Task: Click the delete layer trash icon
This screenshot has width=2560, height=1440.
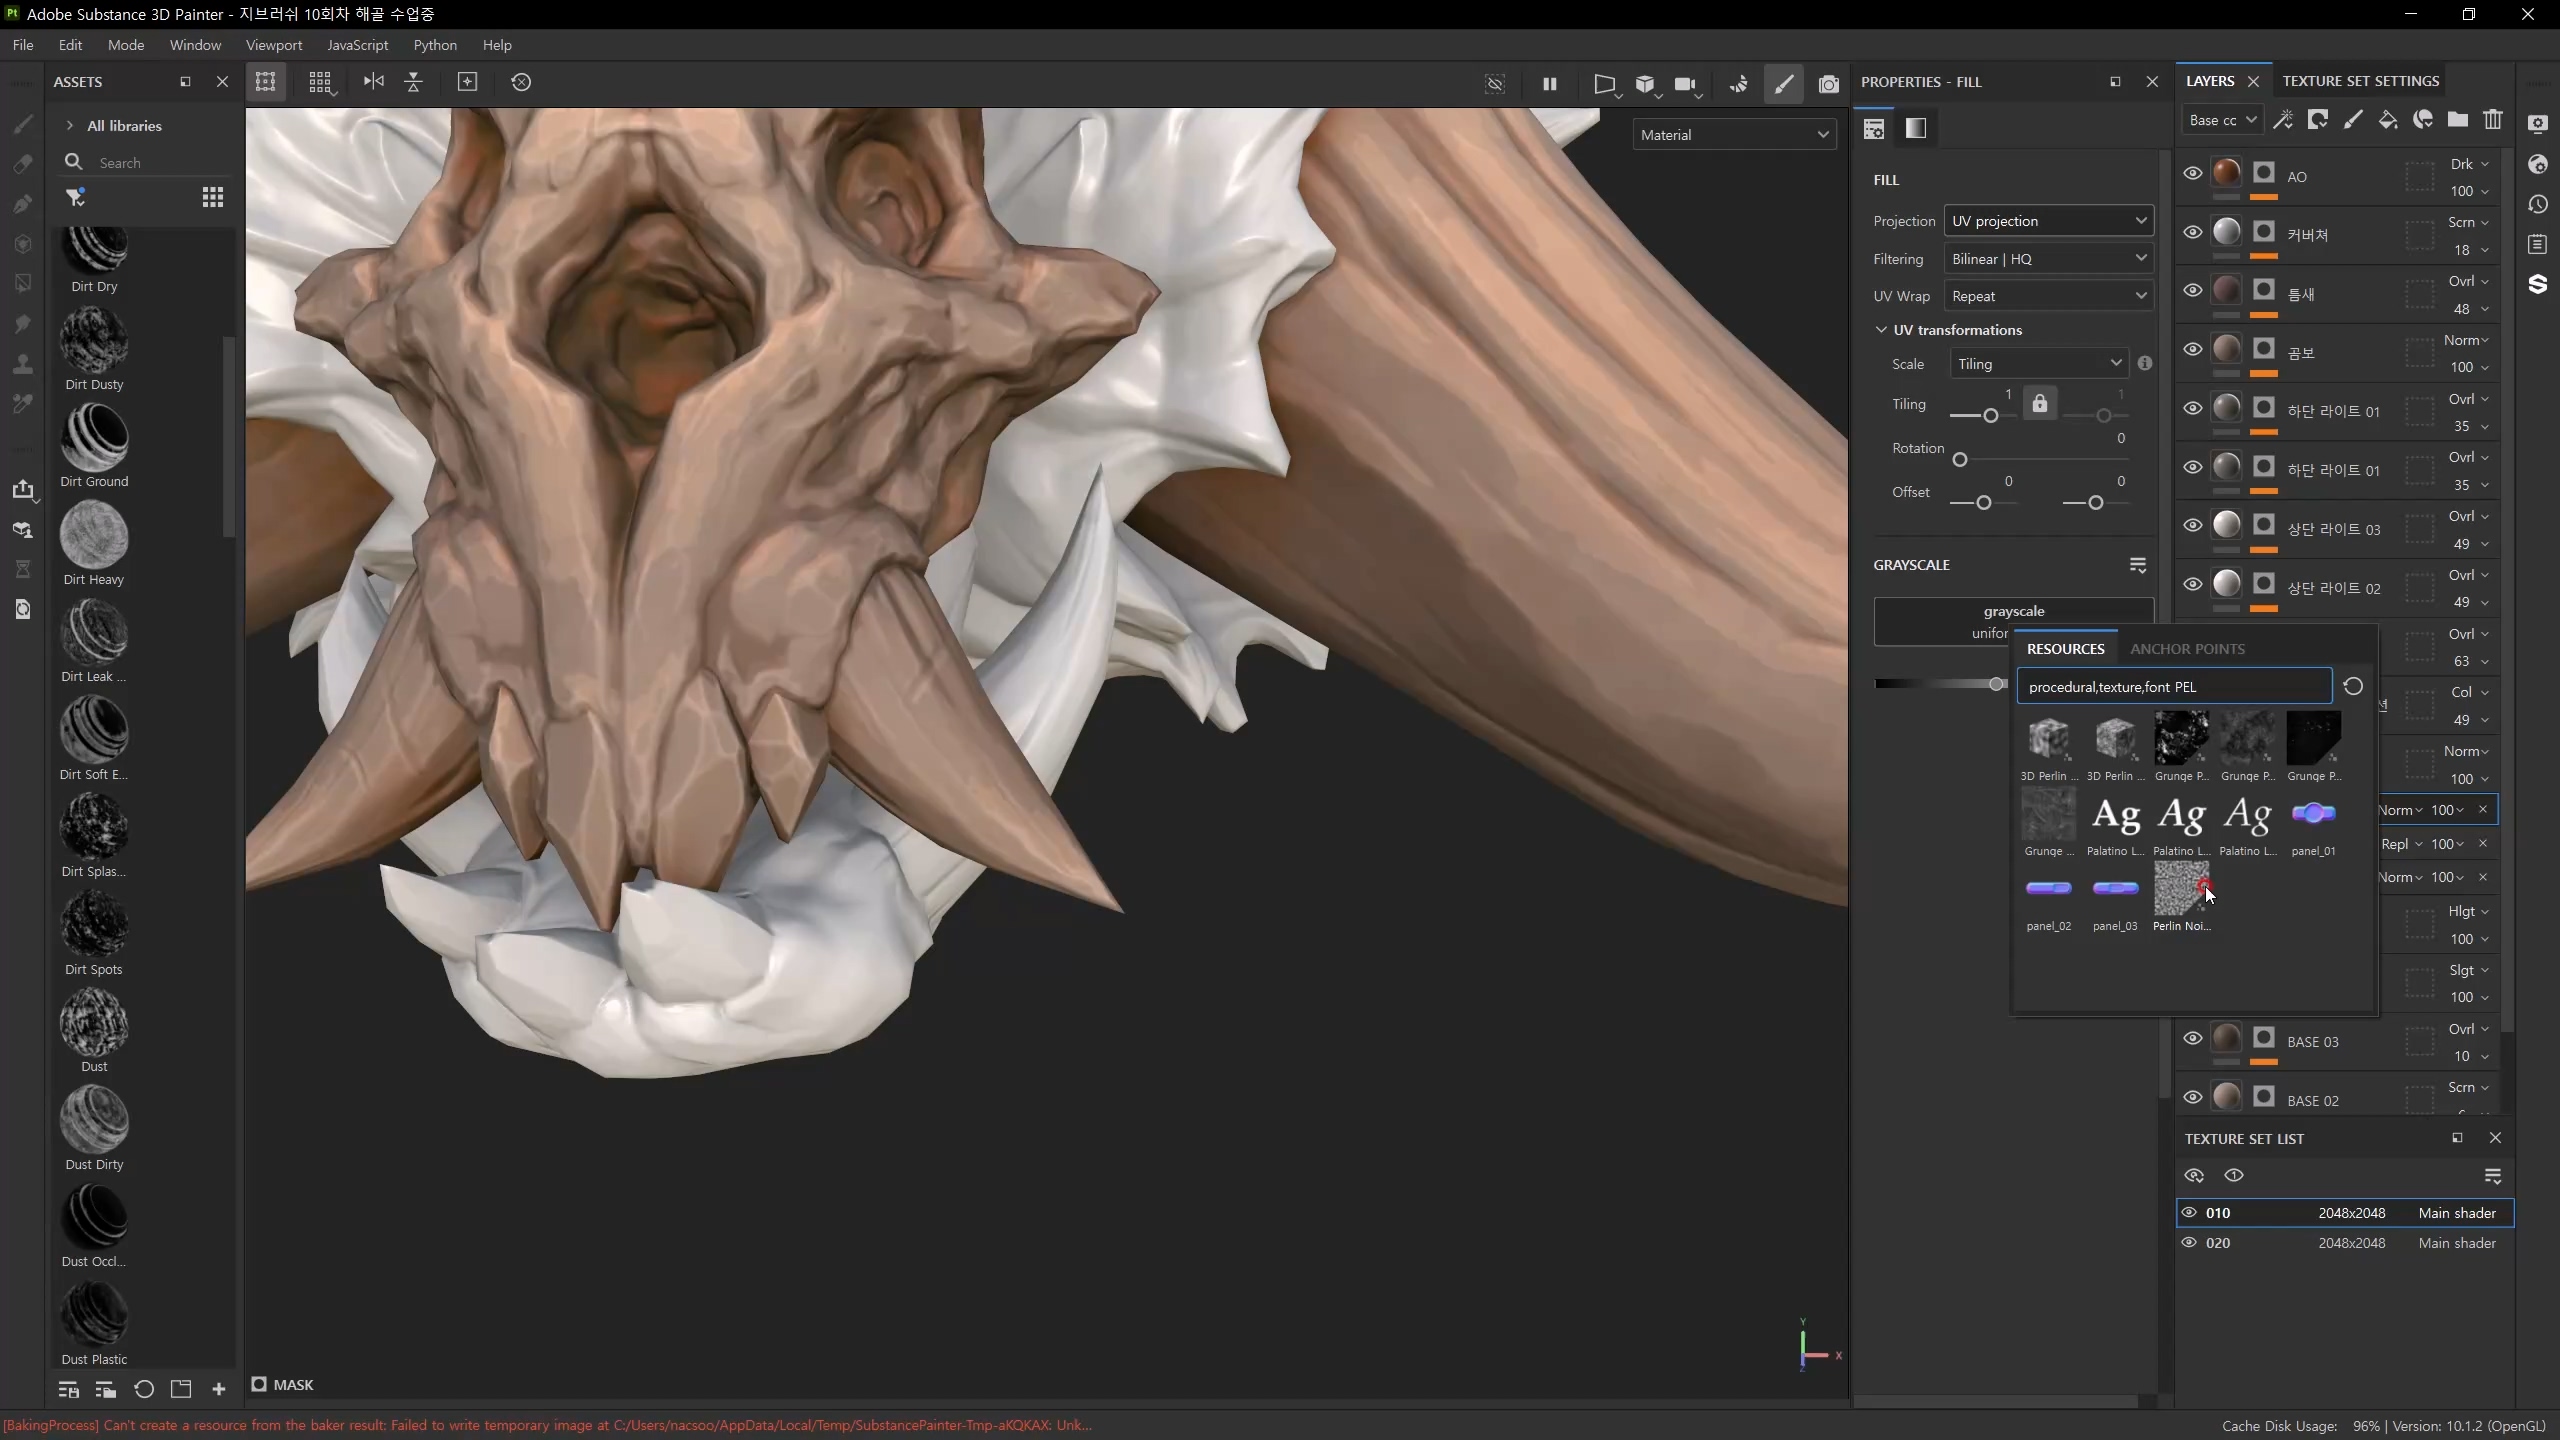Action: (x=2493, y=120)
